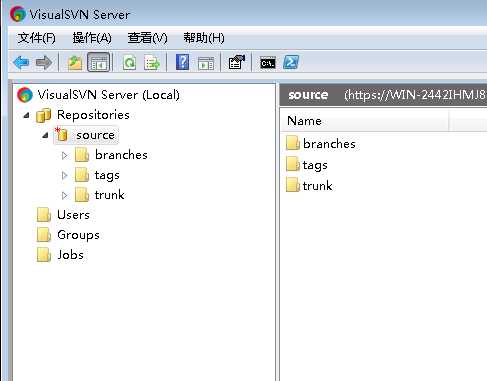
Task: Open the 查看(V) menu
Action: coord(148,38)
